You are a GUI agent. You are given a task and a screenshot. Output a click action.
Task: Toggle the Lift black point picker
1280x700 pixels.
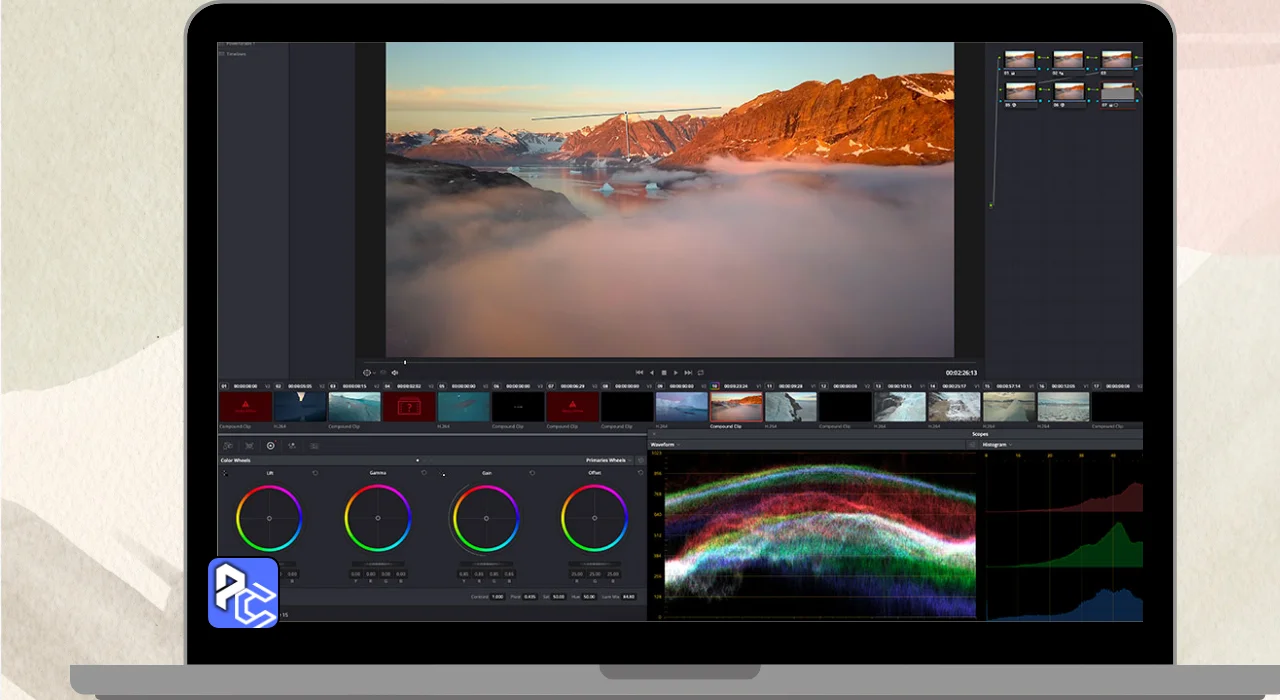225,474
